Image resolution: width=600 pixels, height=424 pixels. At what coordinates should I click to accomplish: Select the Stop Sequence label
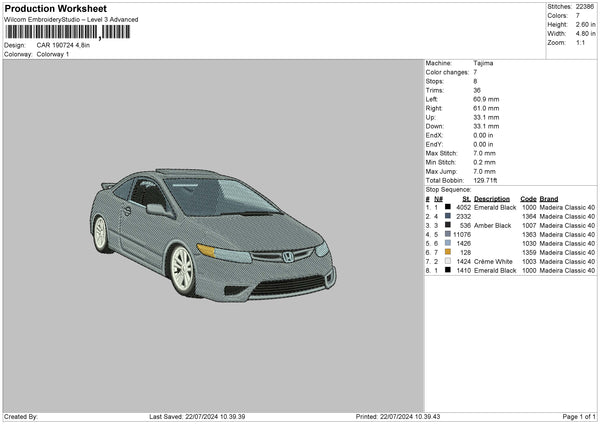coord(448,188)
